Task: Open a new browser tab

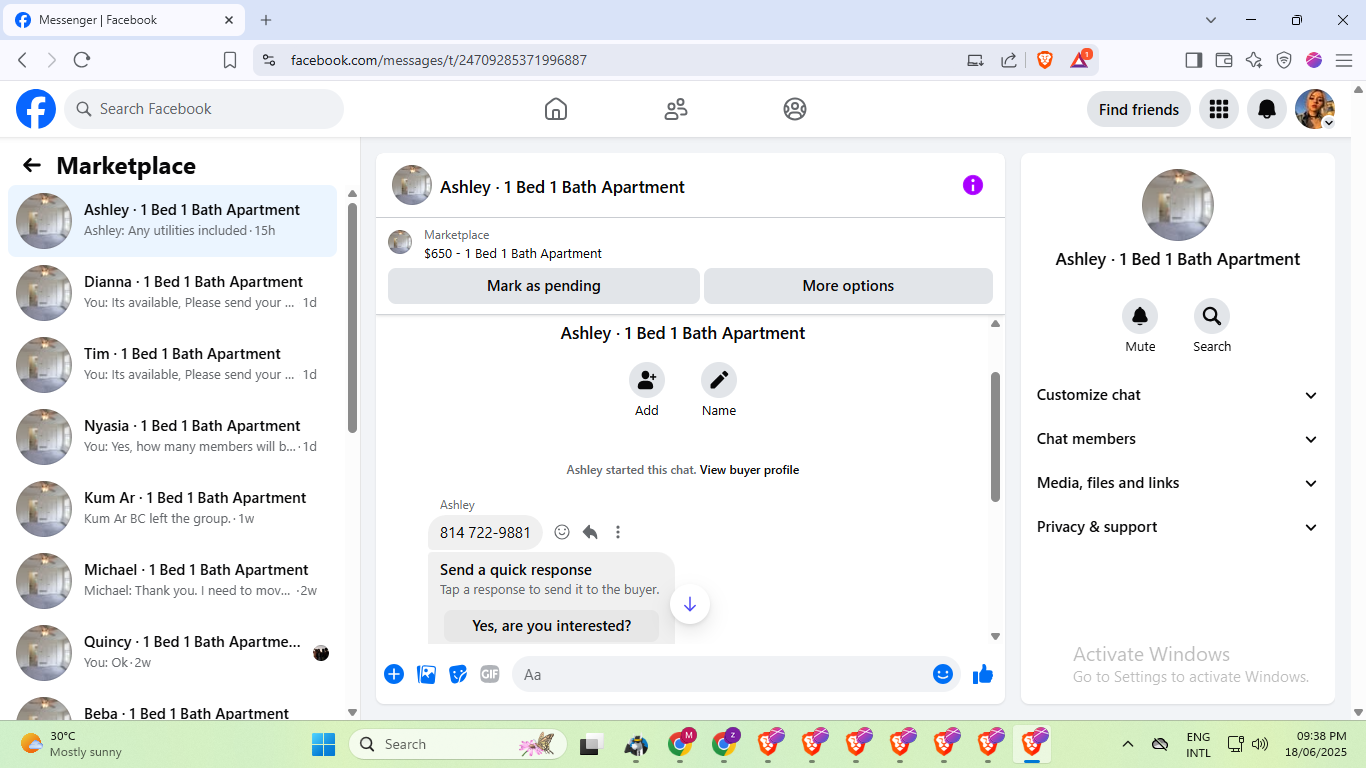Action: click(x=266, y=20)
